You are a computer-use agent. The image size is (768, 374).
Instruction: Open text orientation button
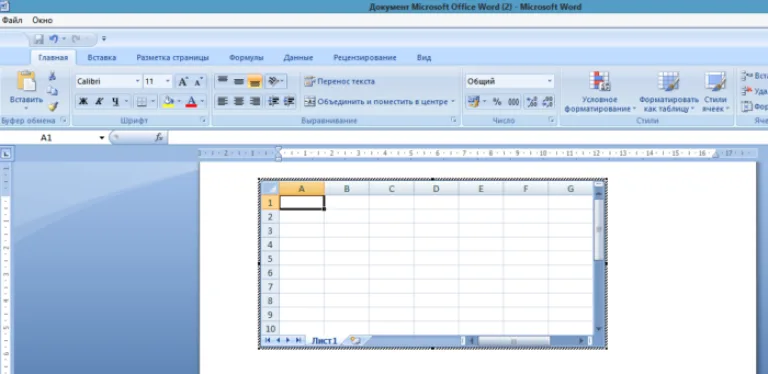[275, 81]
